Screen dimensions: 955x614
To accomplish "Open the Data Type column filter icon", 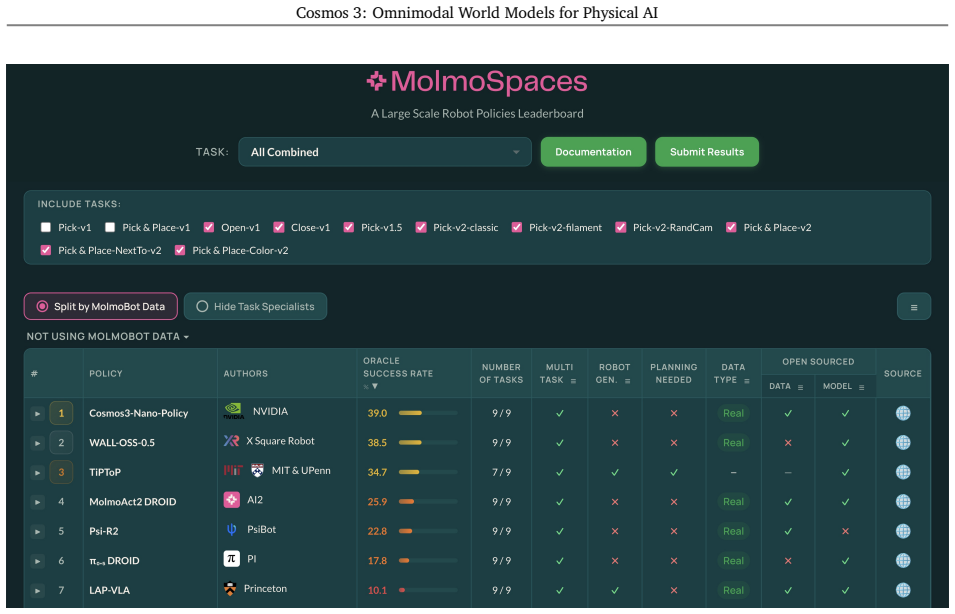I will coord(747,381).
